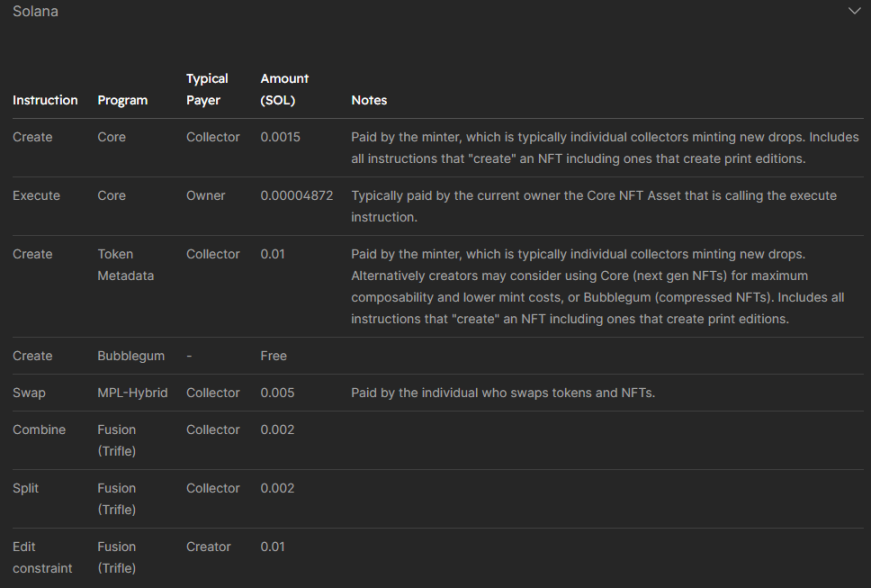Screen dimensions: 871x588
Task: Collapse the Solana section chevron
Action: pyautogui.click(x=853, y=11)
